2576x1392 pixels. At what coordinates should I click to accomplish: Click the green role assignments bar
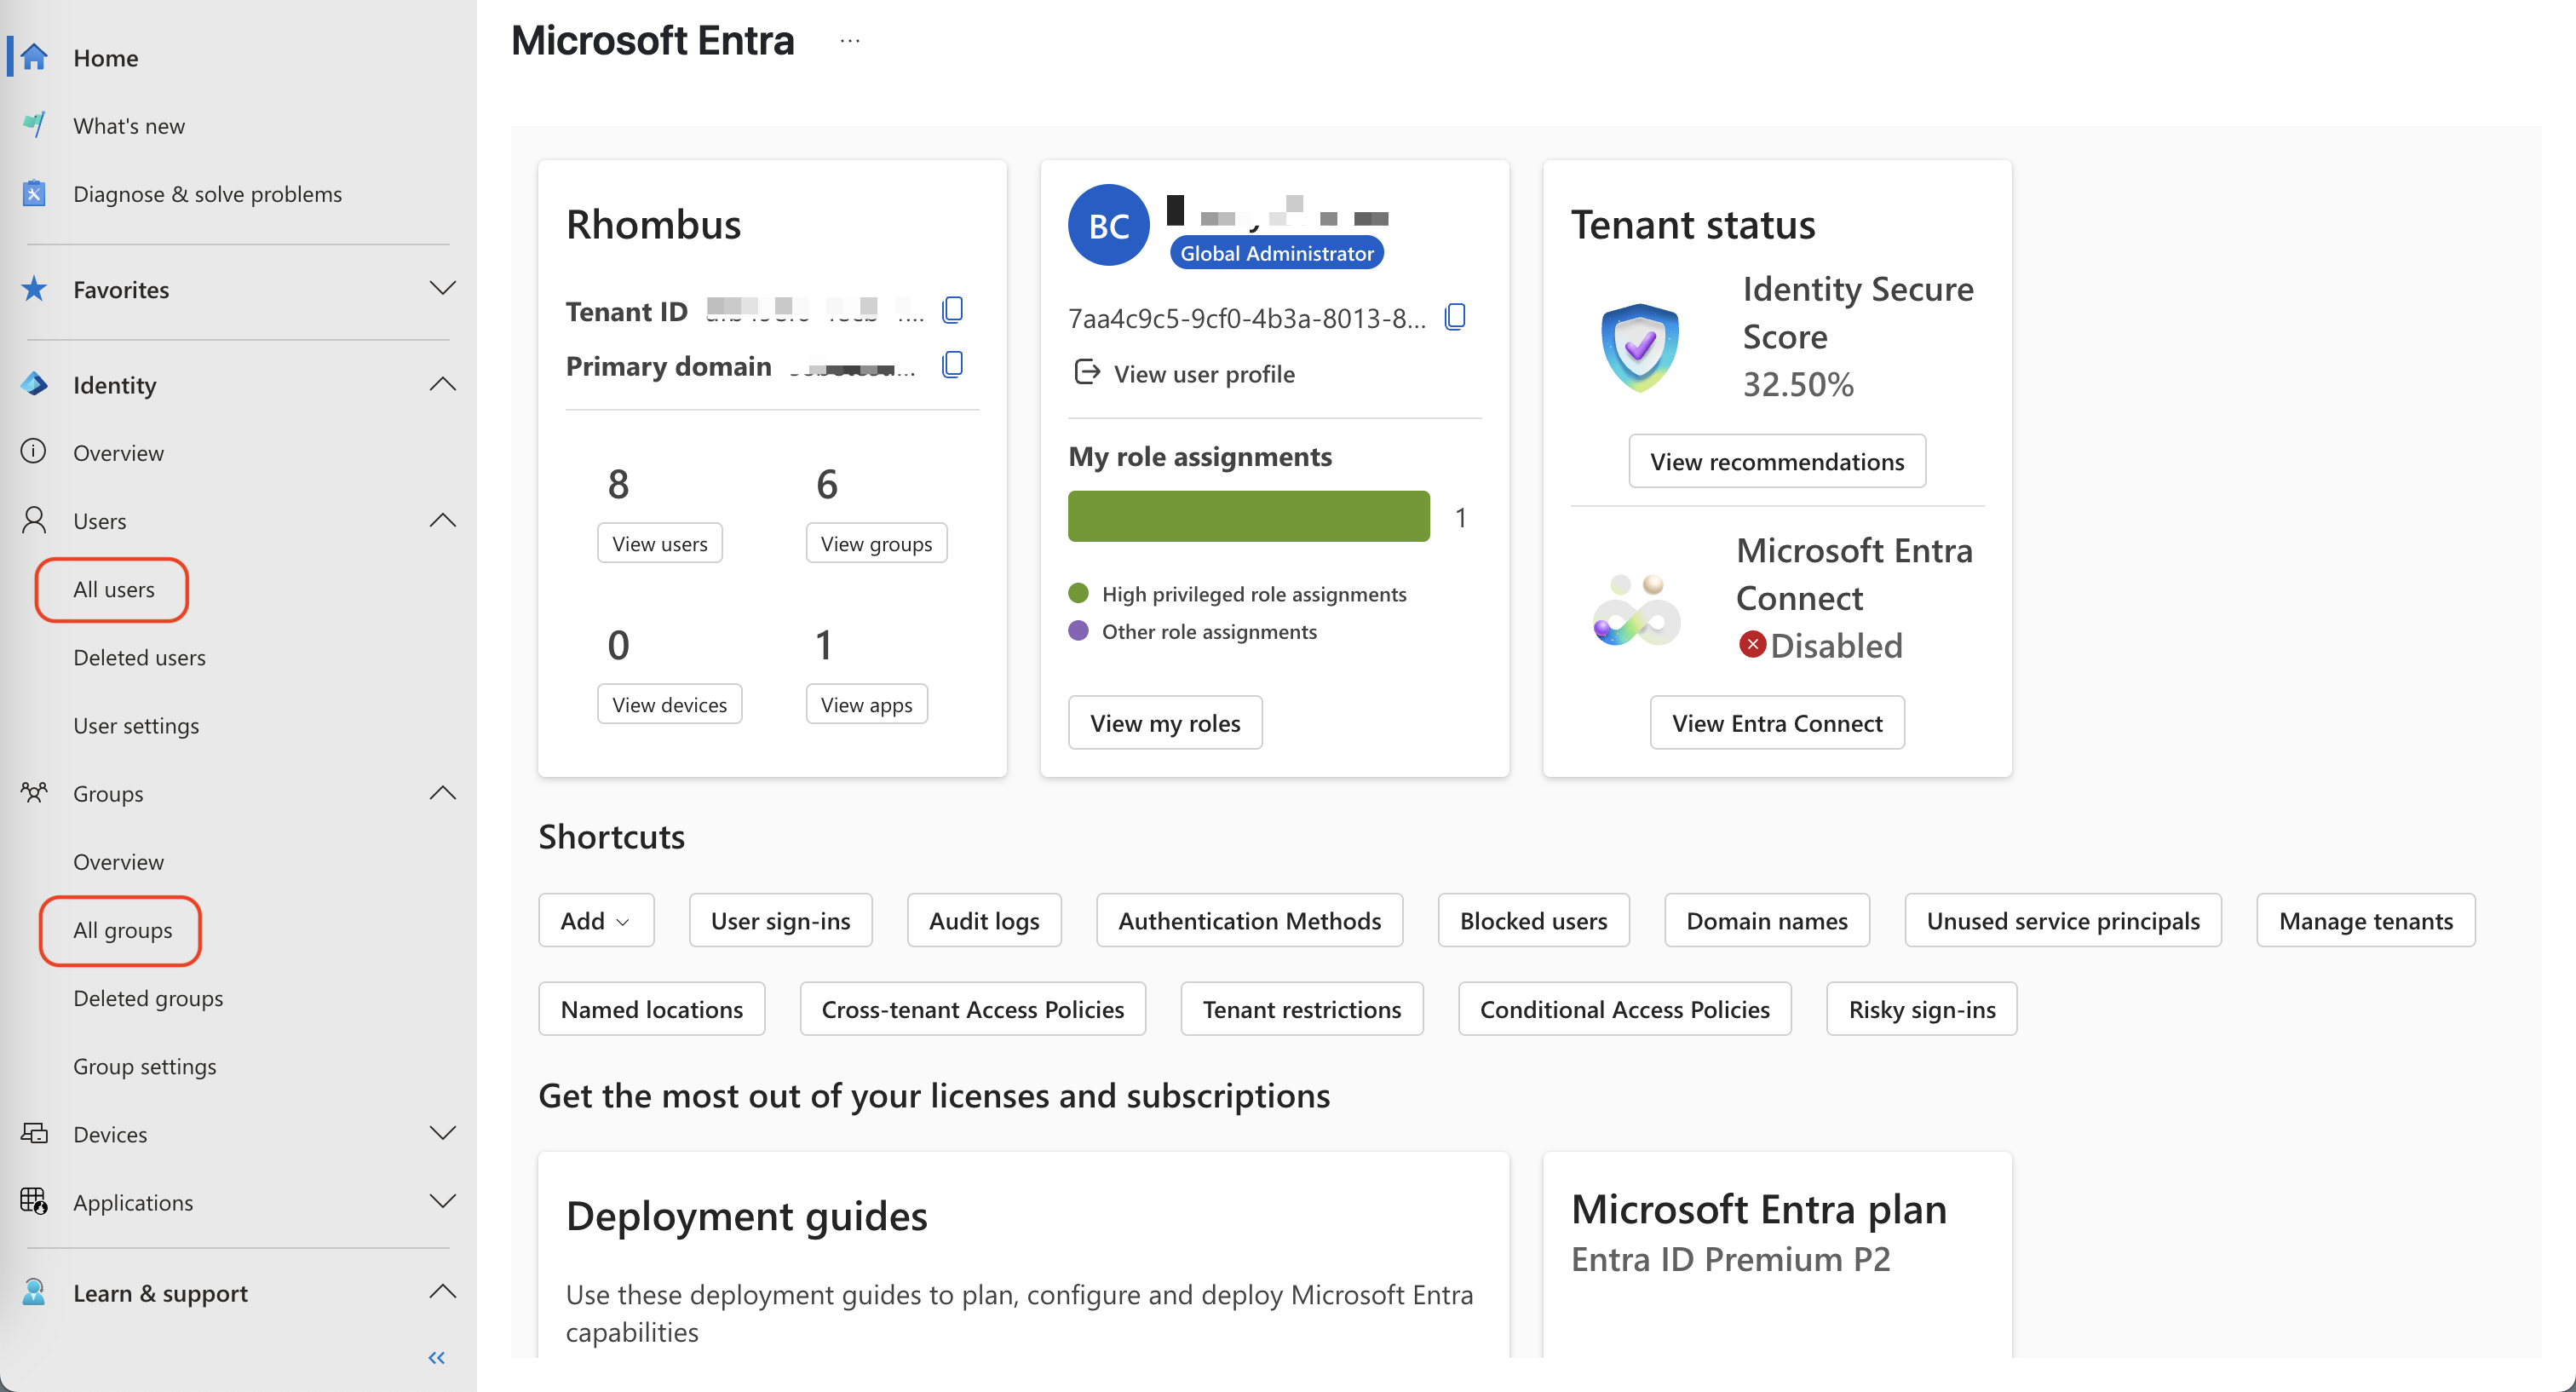(1249, 516)
